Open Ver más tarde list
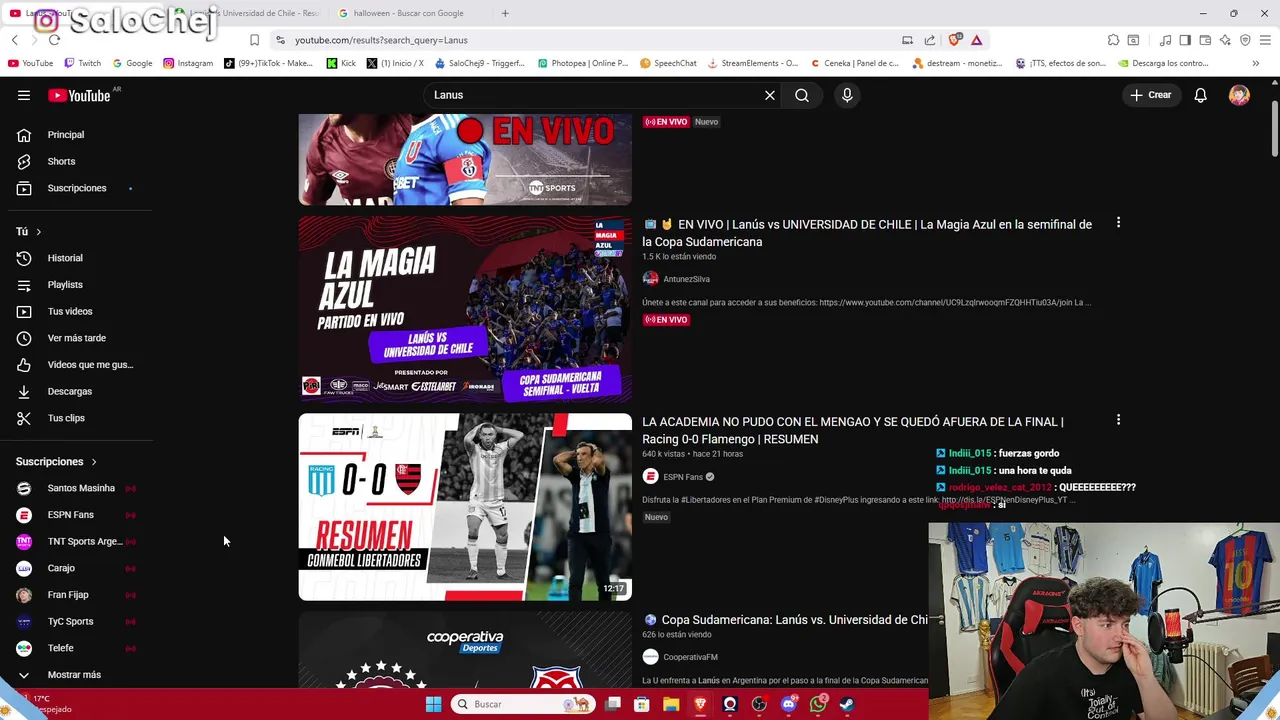This screenshot has width=1280, height=720. pyautogui.click(x=76, y=338)
